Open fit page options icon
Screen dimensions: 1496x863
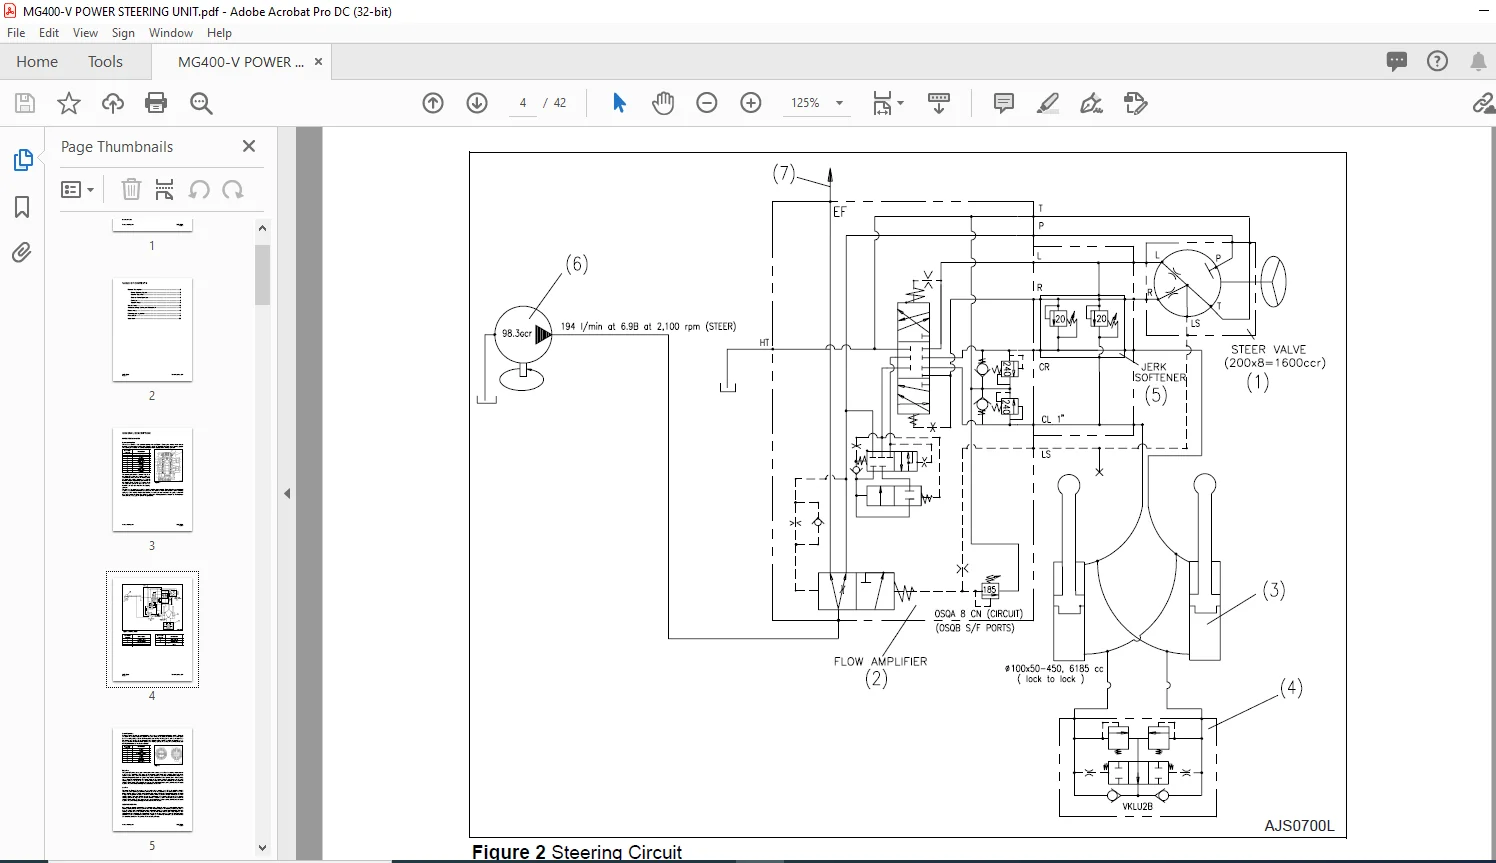tap(887, 103)
